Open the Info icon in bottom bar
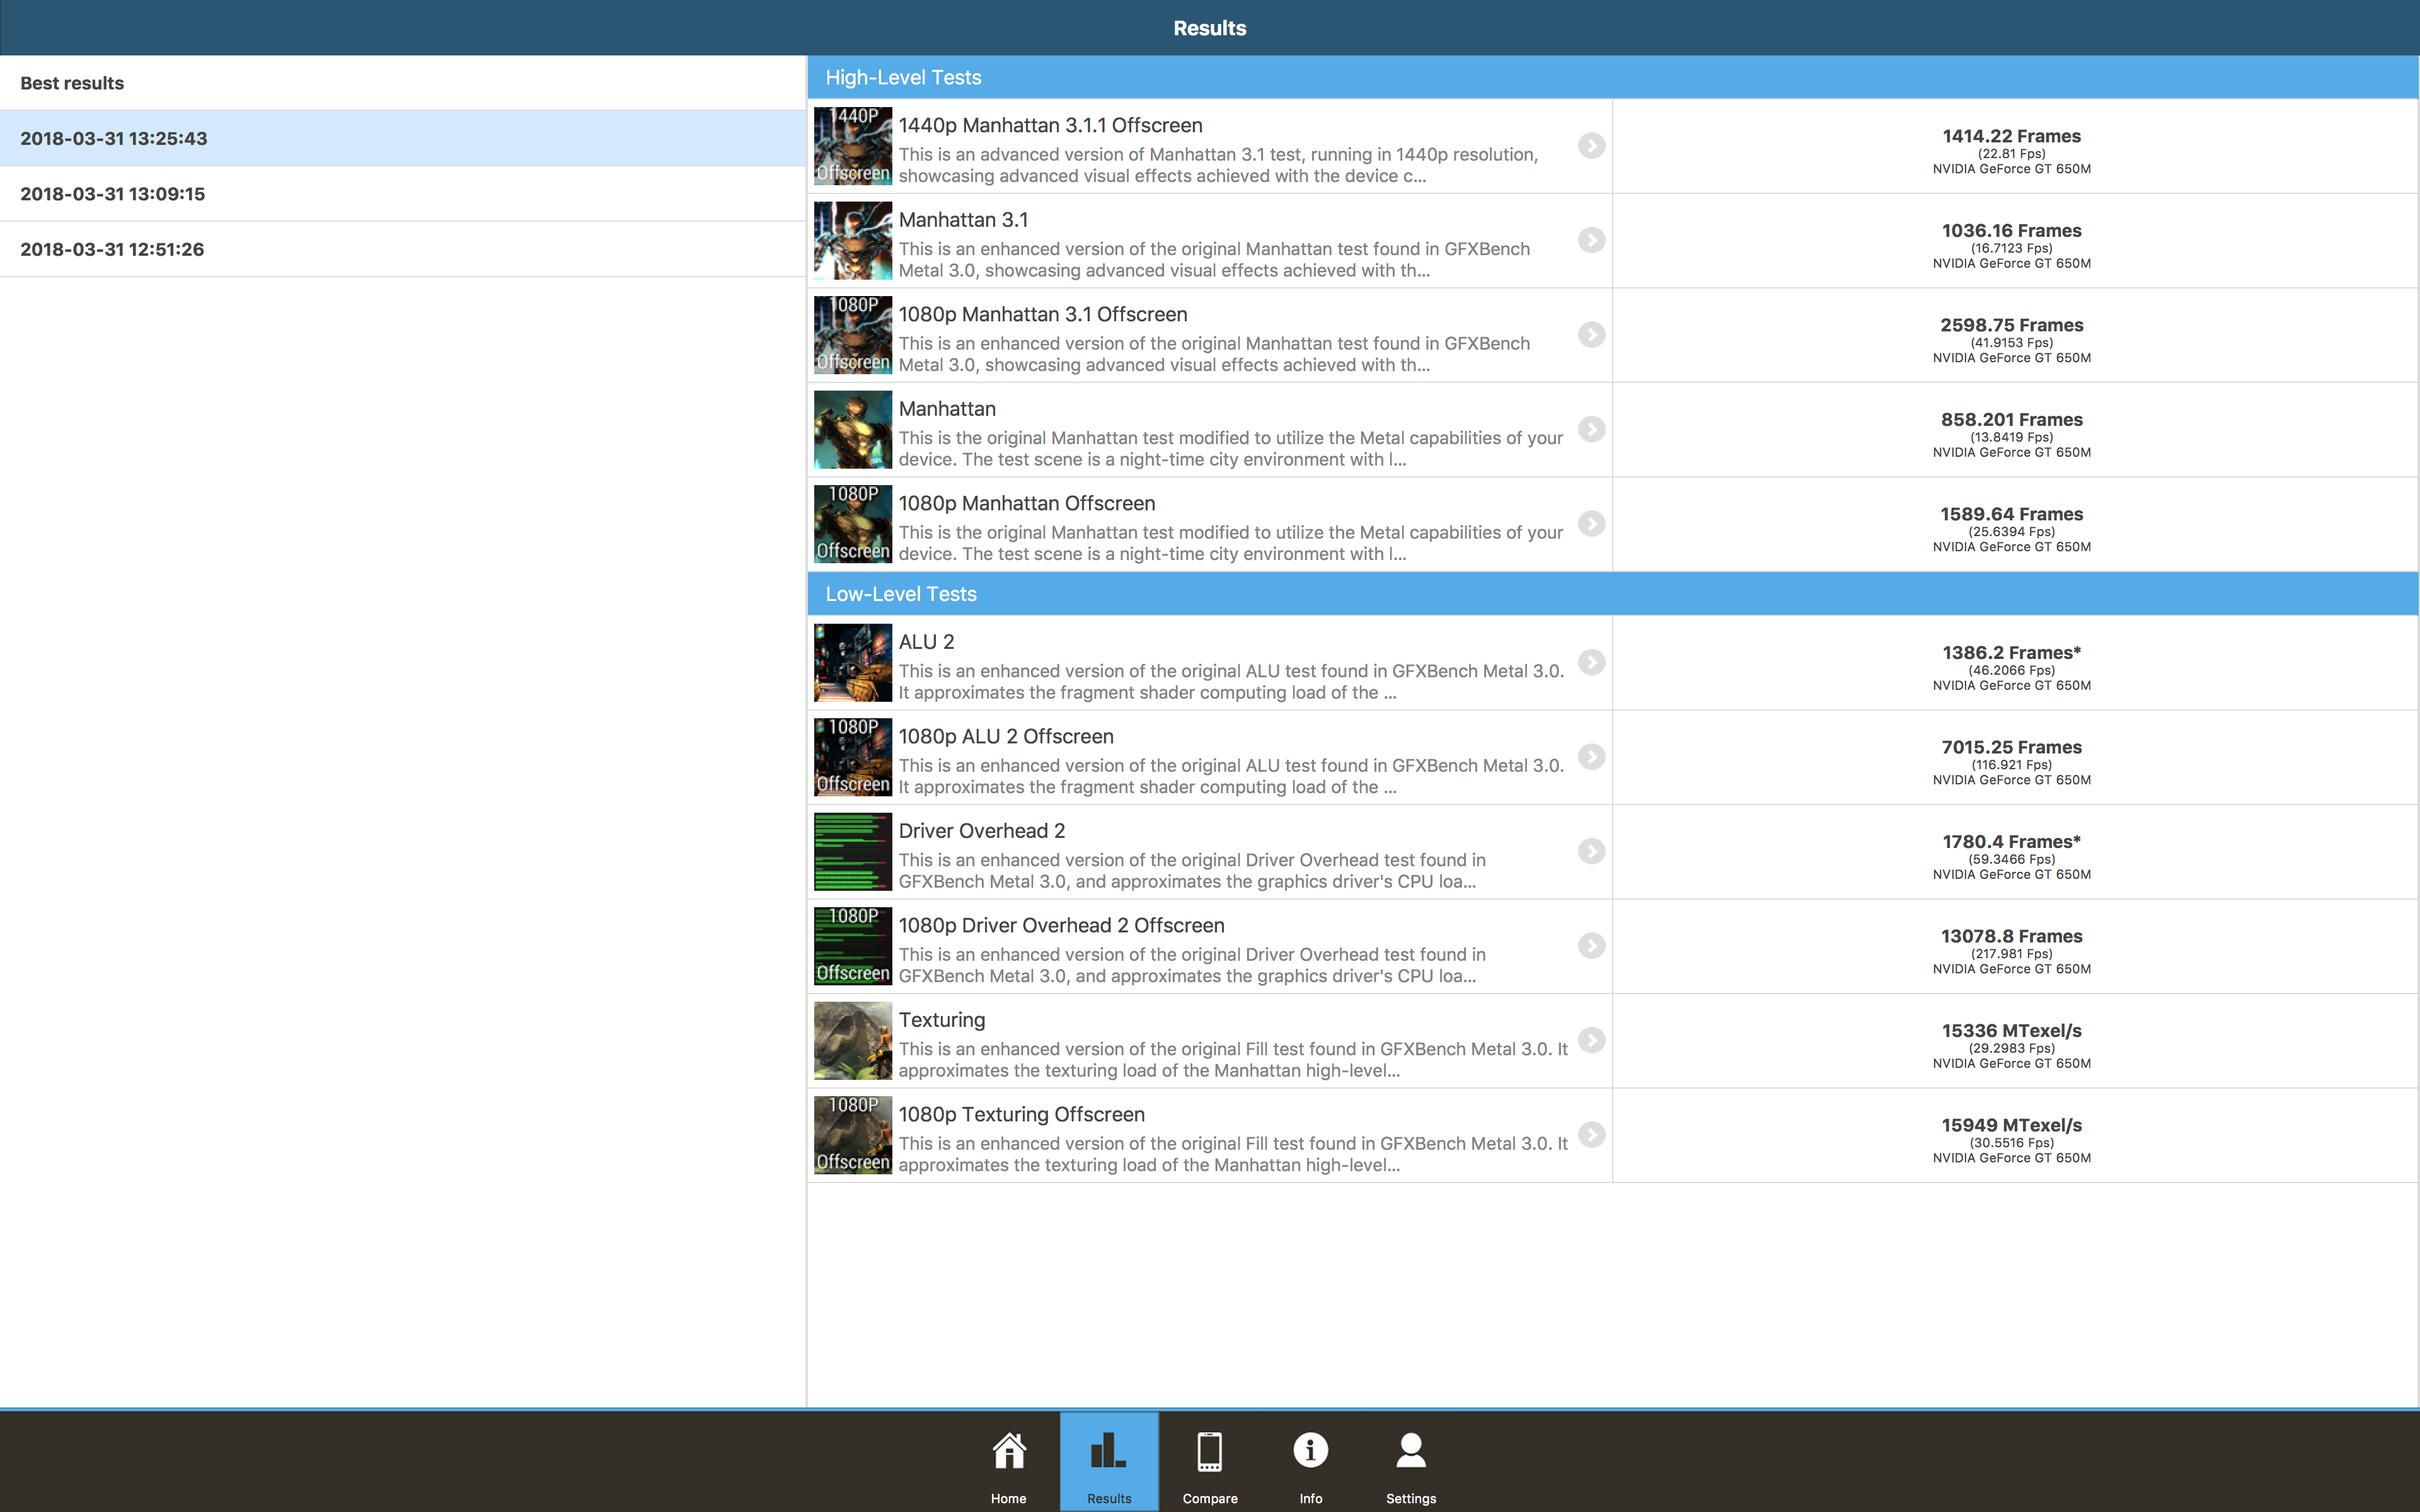 click(1310, 1452)
